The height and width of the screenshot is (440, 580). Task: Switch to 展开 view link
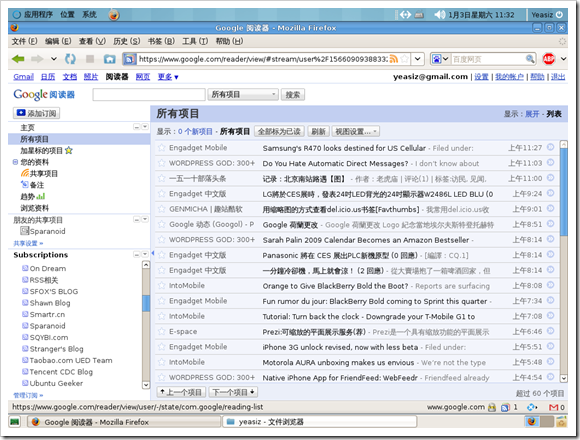click(532, 114)
